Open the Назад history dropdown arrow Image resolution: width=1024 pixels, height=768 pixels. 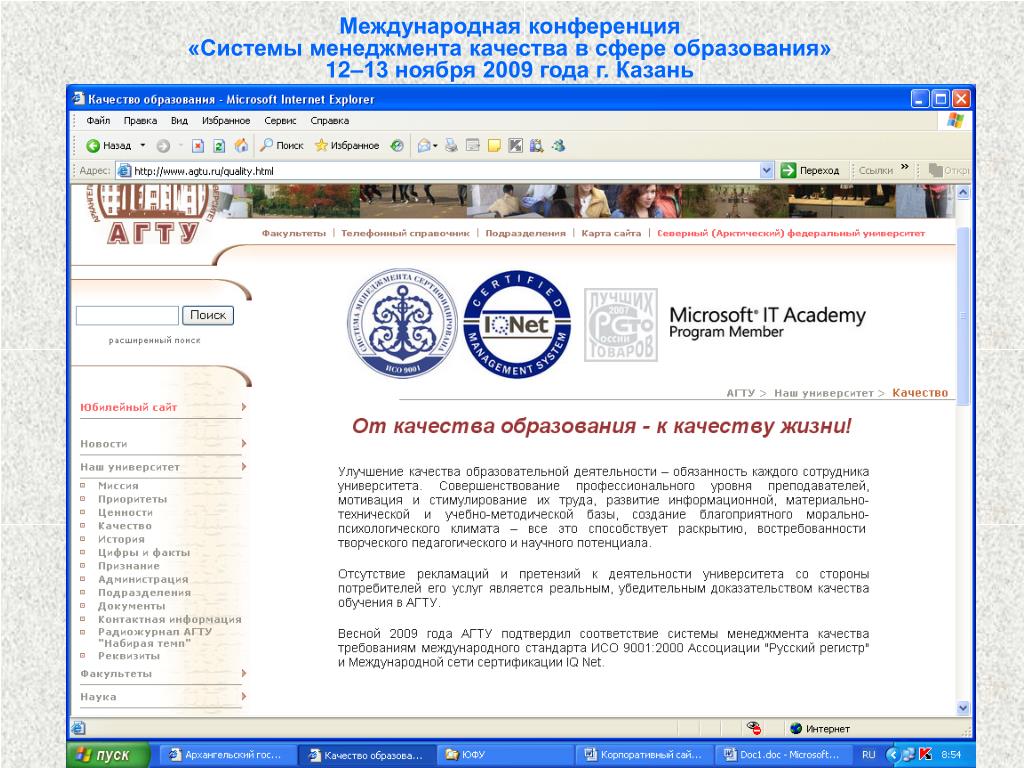click(x=143, y=146)
